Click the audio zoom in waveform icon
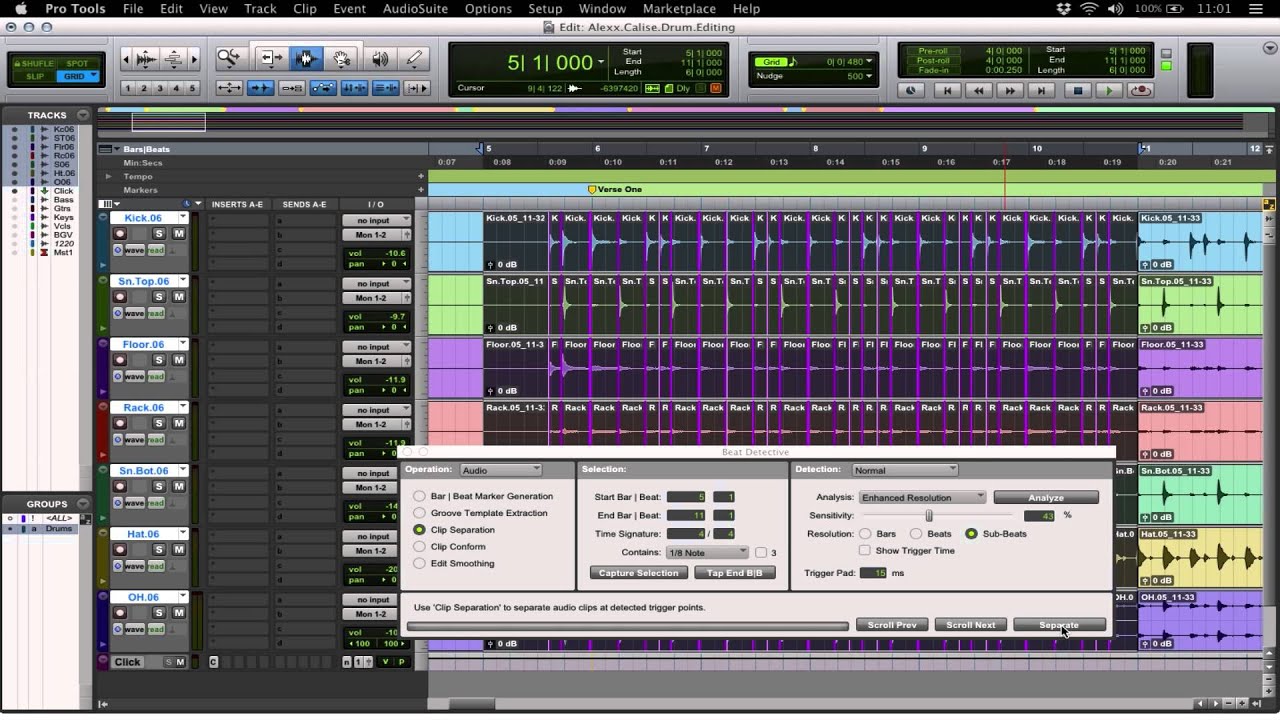This screenshot has width=1280, height=720. pos(146,59)
